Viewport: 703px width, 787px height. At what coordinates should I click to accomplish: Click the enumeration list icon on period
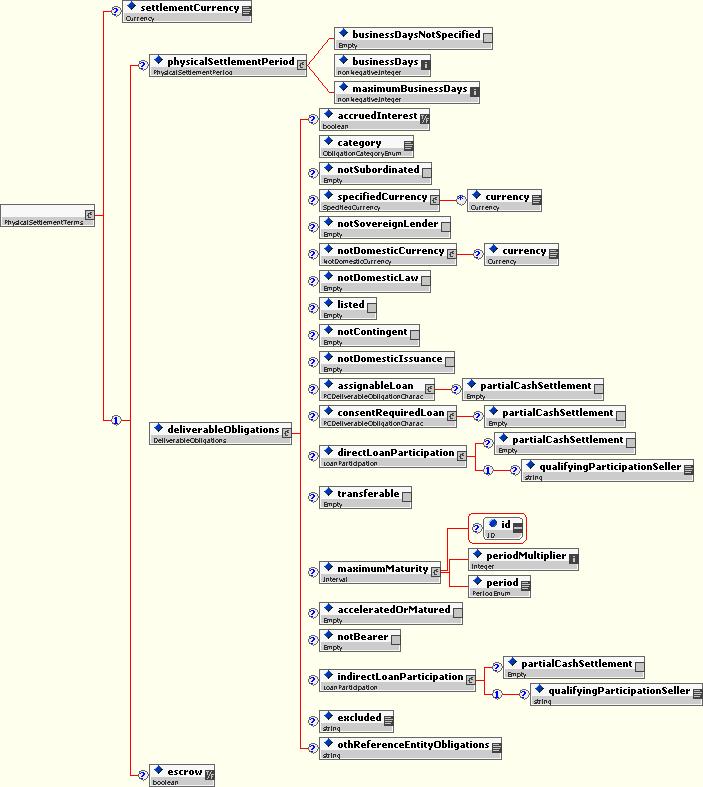525,586
